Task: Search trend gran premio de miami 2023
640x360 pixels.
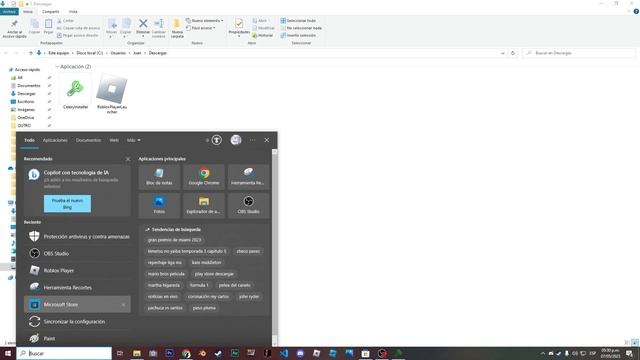Action: click(174, 240)
